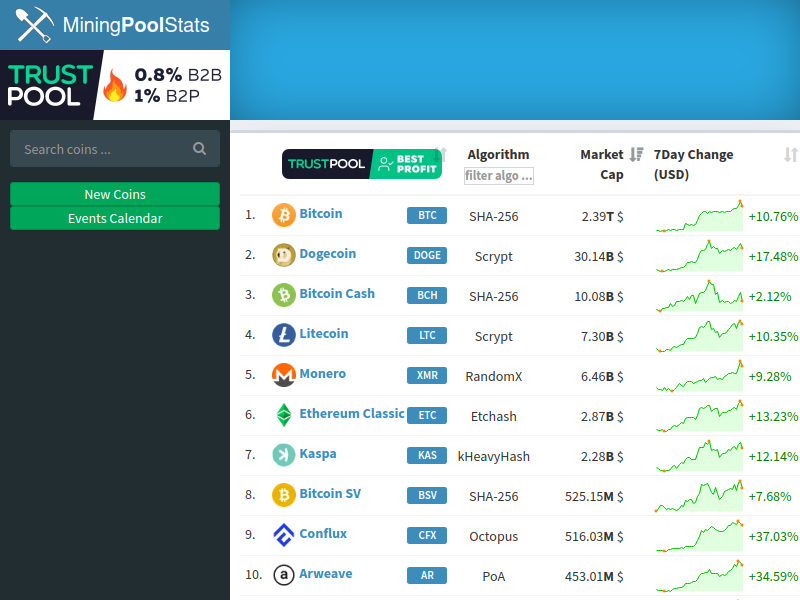The width and height of the screenshot is (800, 600).
Task: Click the BCH ticker badge
Action: pyautogui.click(x=427, y=295)
